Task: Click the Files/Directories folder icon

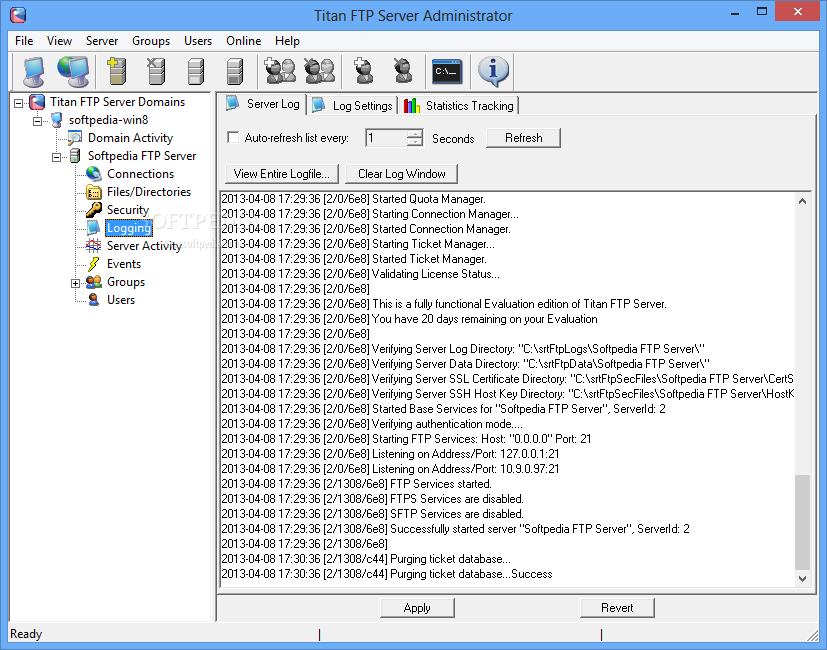Action: 94,192
